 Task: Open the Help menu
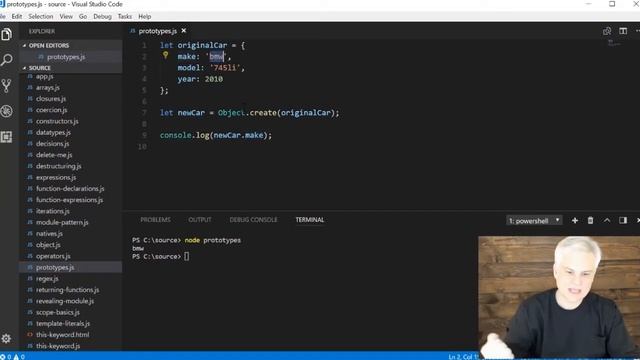pyautogui.click(x=144, y=16)
